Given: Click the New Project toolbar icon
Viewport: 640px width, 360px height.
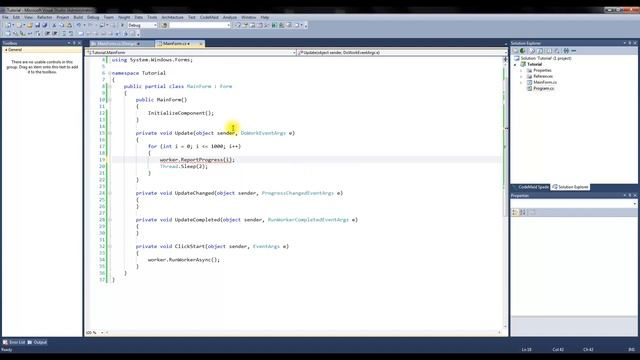Looking at the screenshot, I should tap(7, 25).
